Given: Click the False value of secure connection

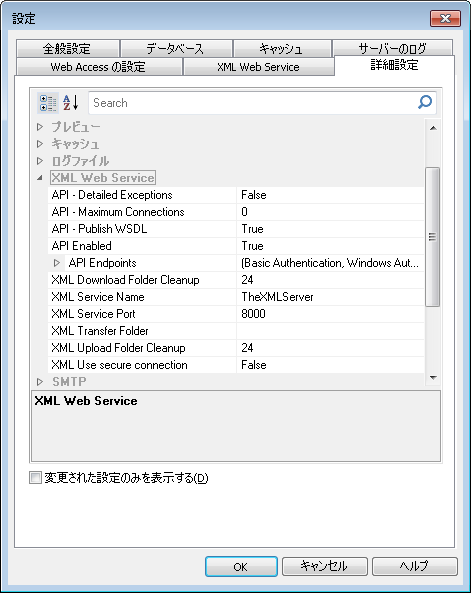Looking at the screenshot, I should (330, 365).
